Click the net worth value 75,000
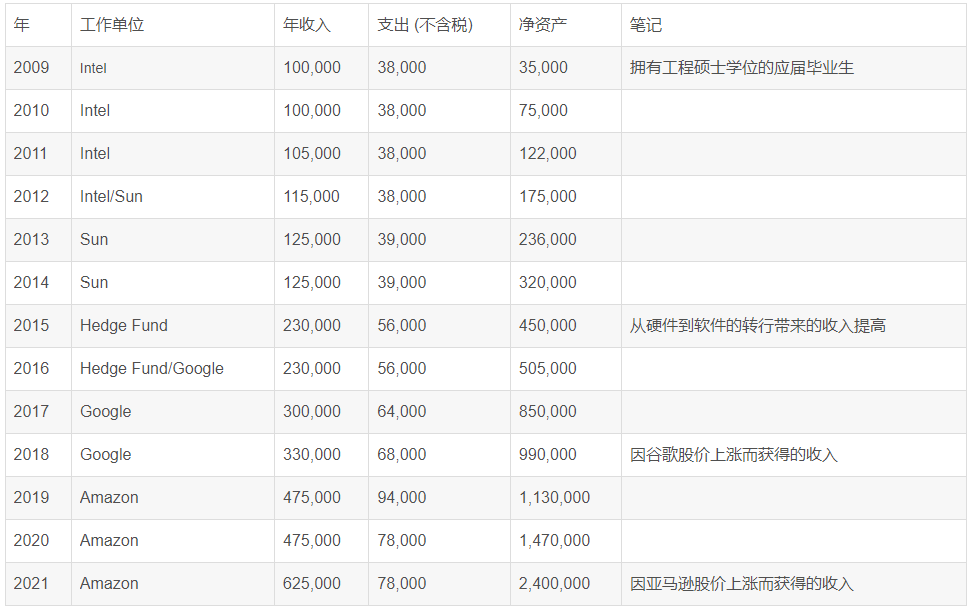The height and width of the screenshot is (609, 972). pyautogui.click(x=543, y=110)
